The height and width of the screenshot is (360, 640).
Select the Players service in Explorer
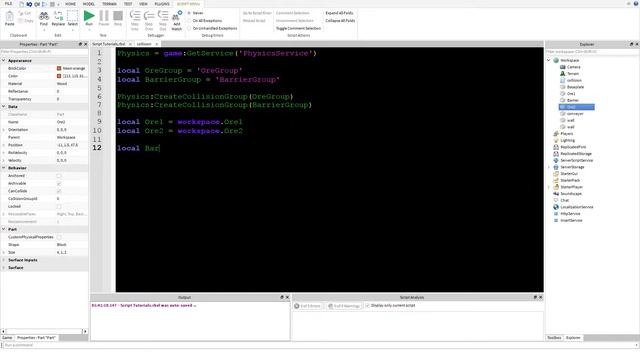coord(566,134)
